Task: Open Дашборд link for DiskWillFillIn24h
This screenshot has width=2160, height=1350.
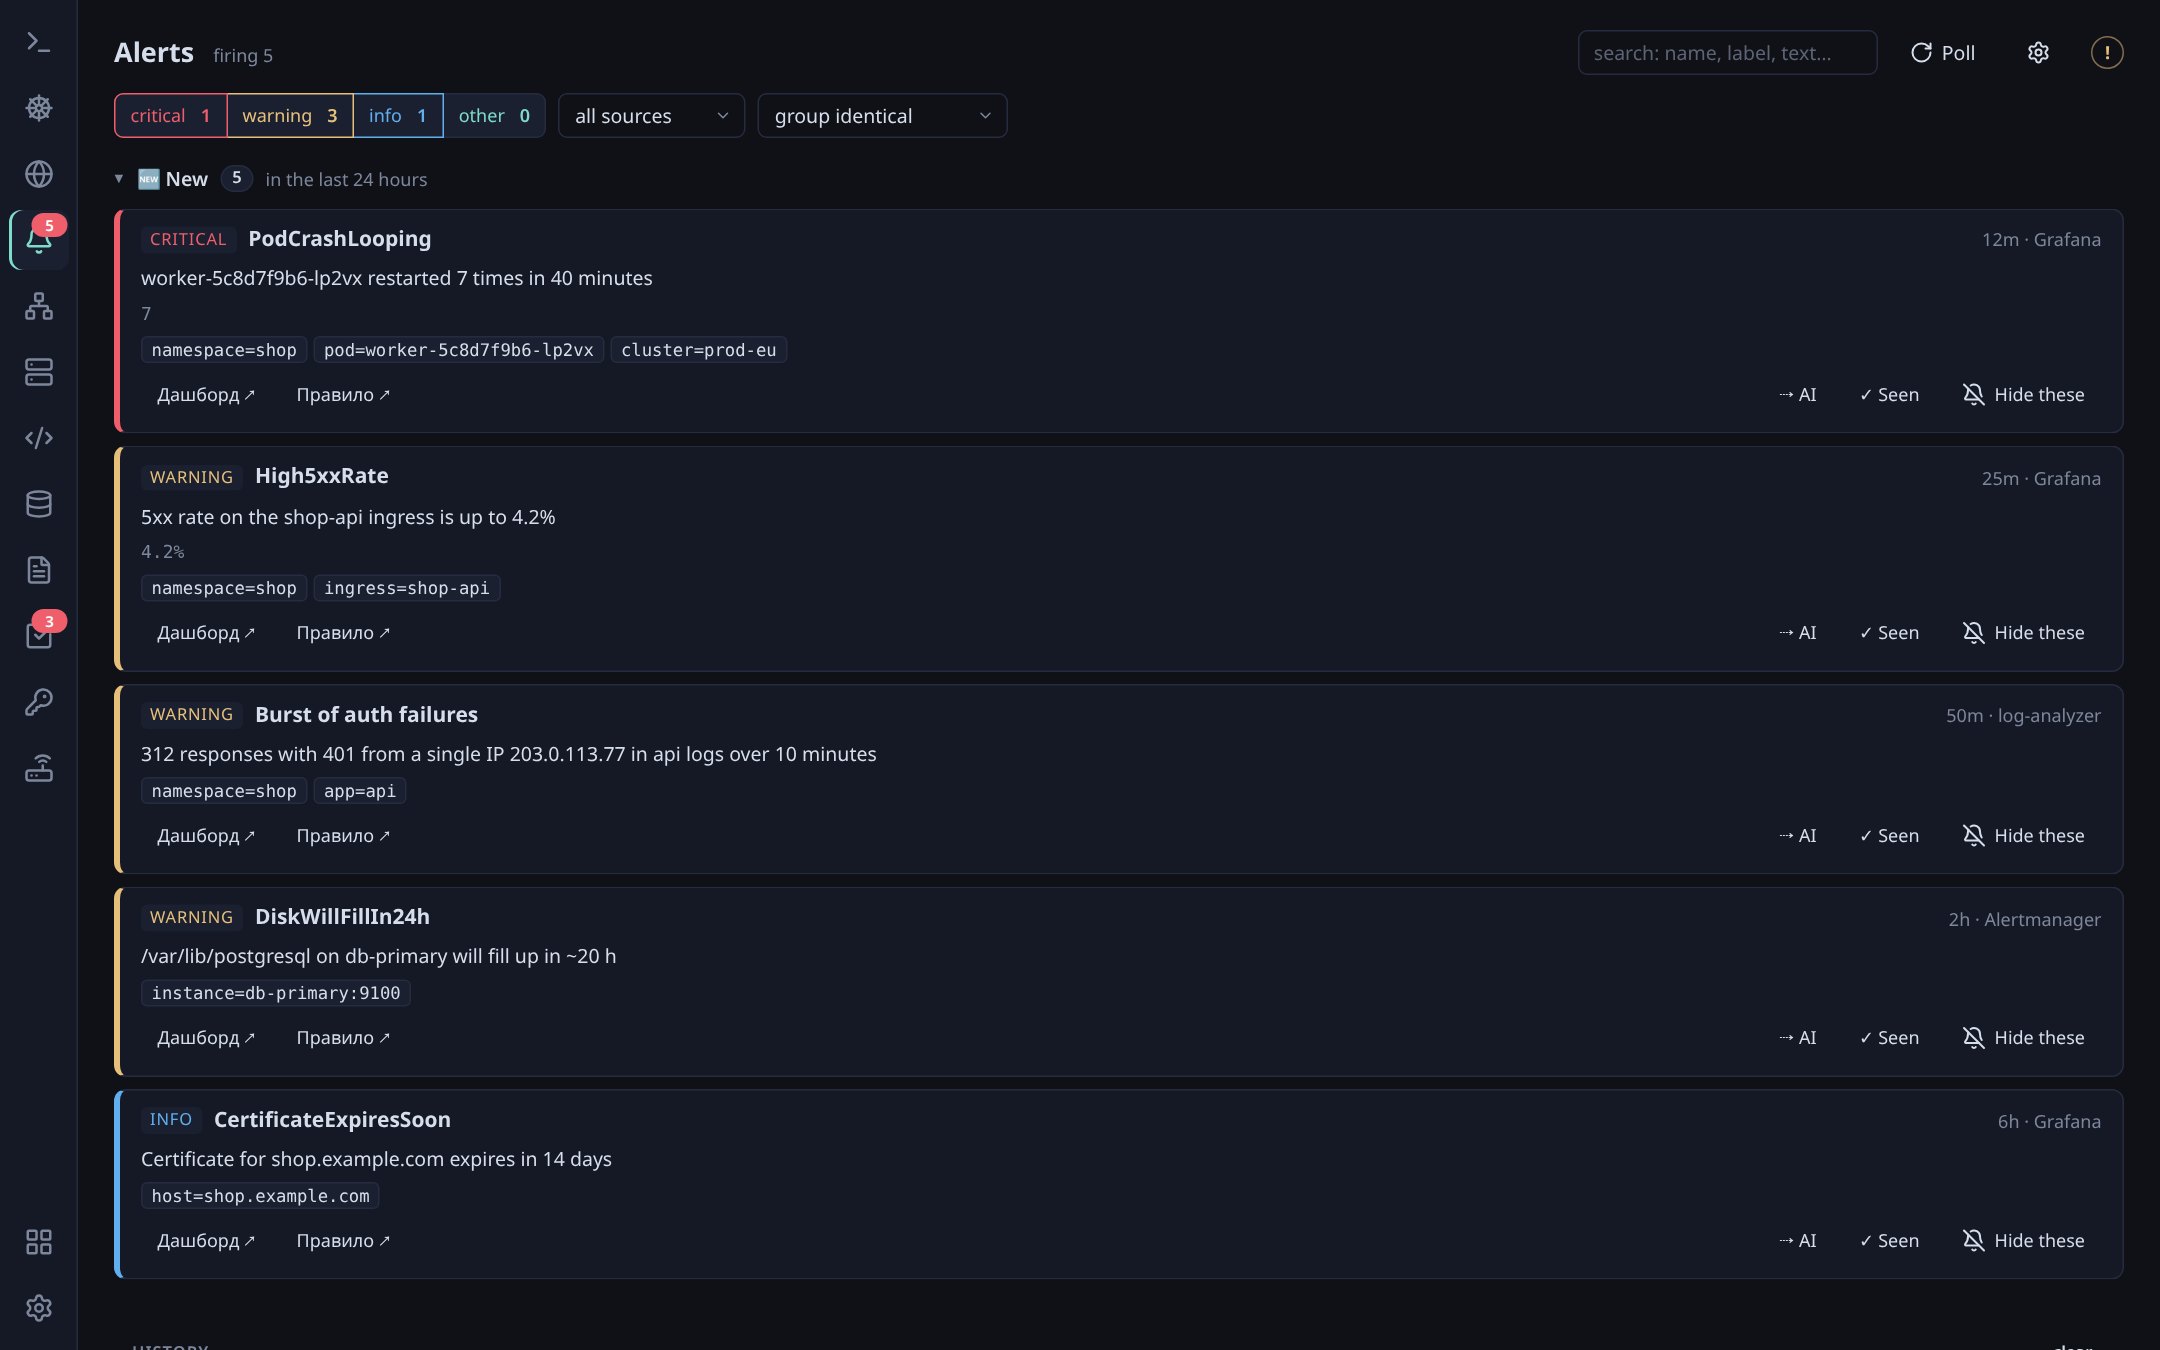Action: tap(206, 1038)
